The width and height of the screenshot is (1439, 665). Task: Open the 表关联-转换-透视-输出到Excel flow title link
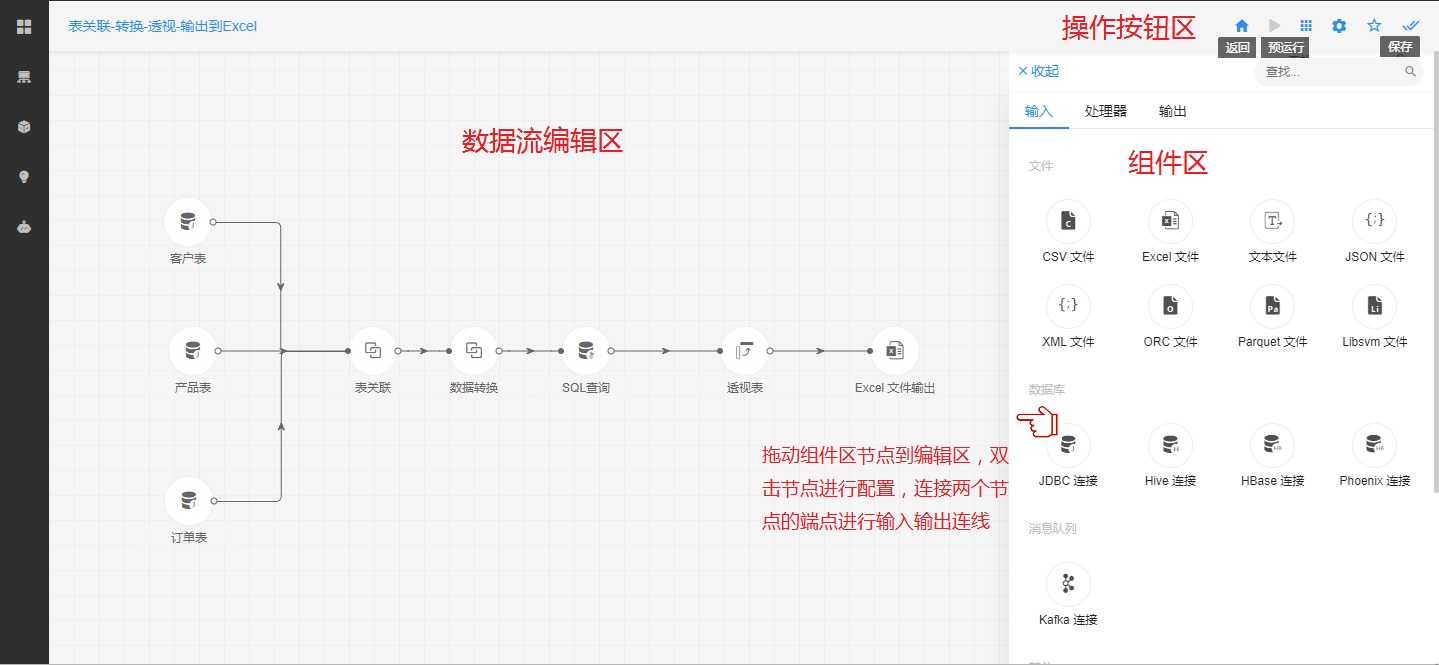[162, 25]
